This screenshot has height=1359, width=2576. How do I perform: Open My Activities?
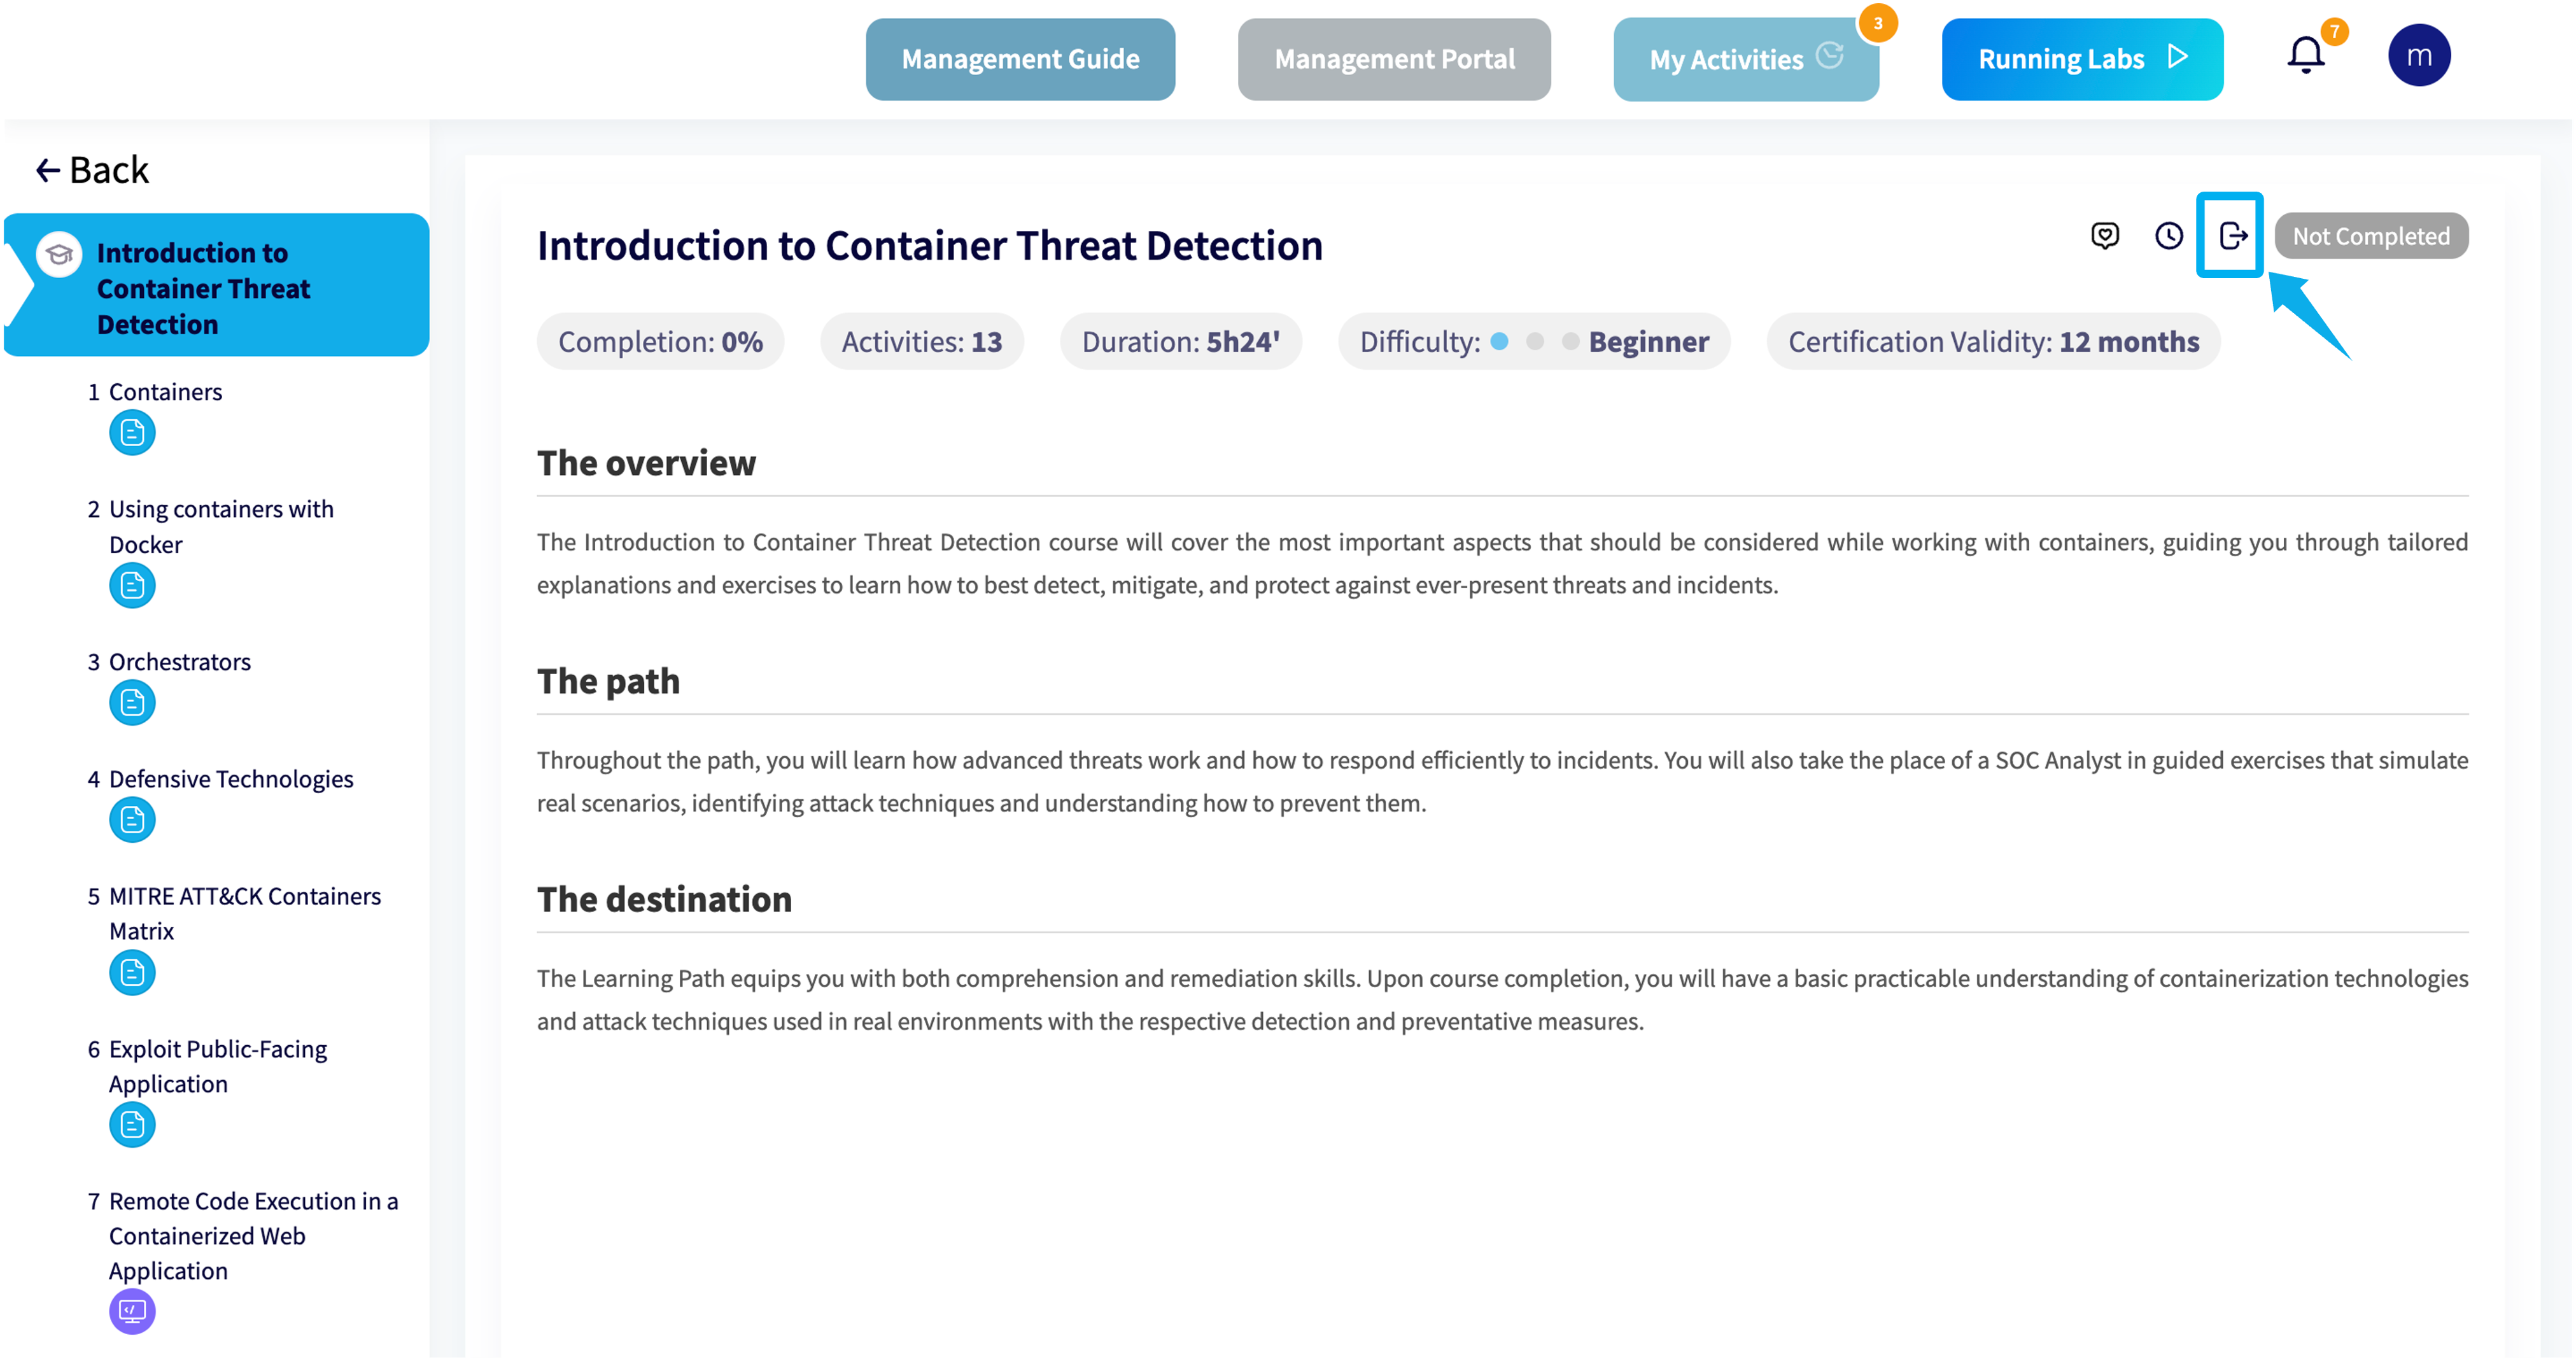point(1746,59)
